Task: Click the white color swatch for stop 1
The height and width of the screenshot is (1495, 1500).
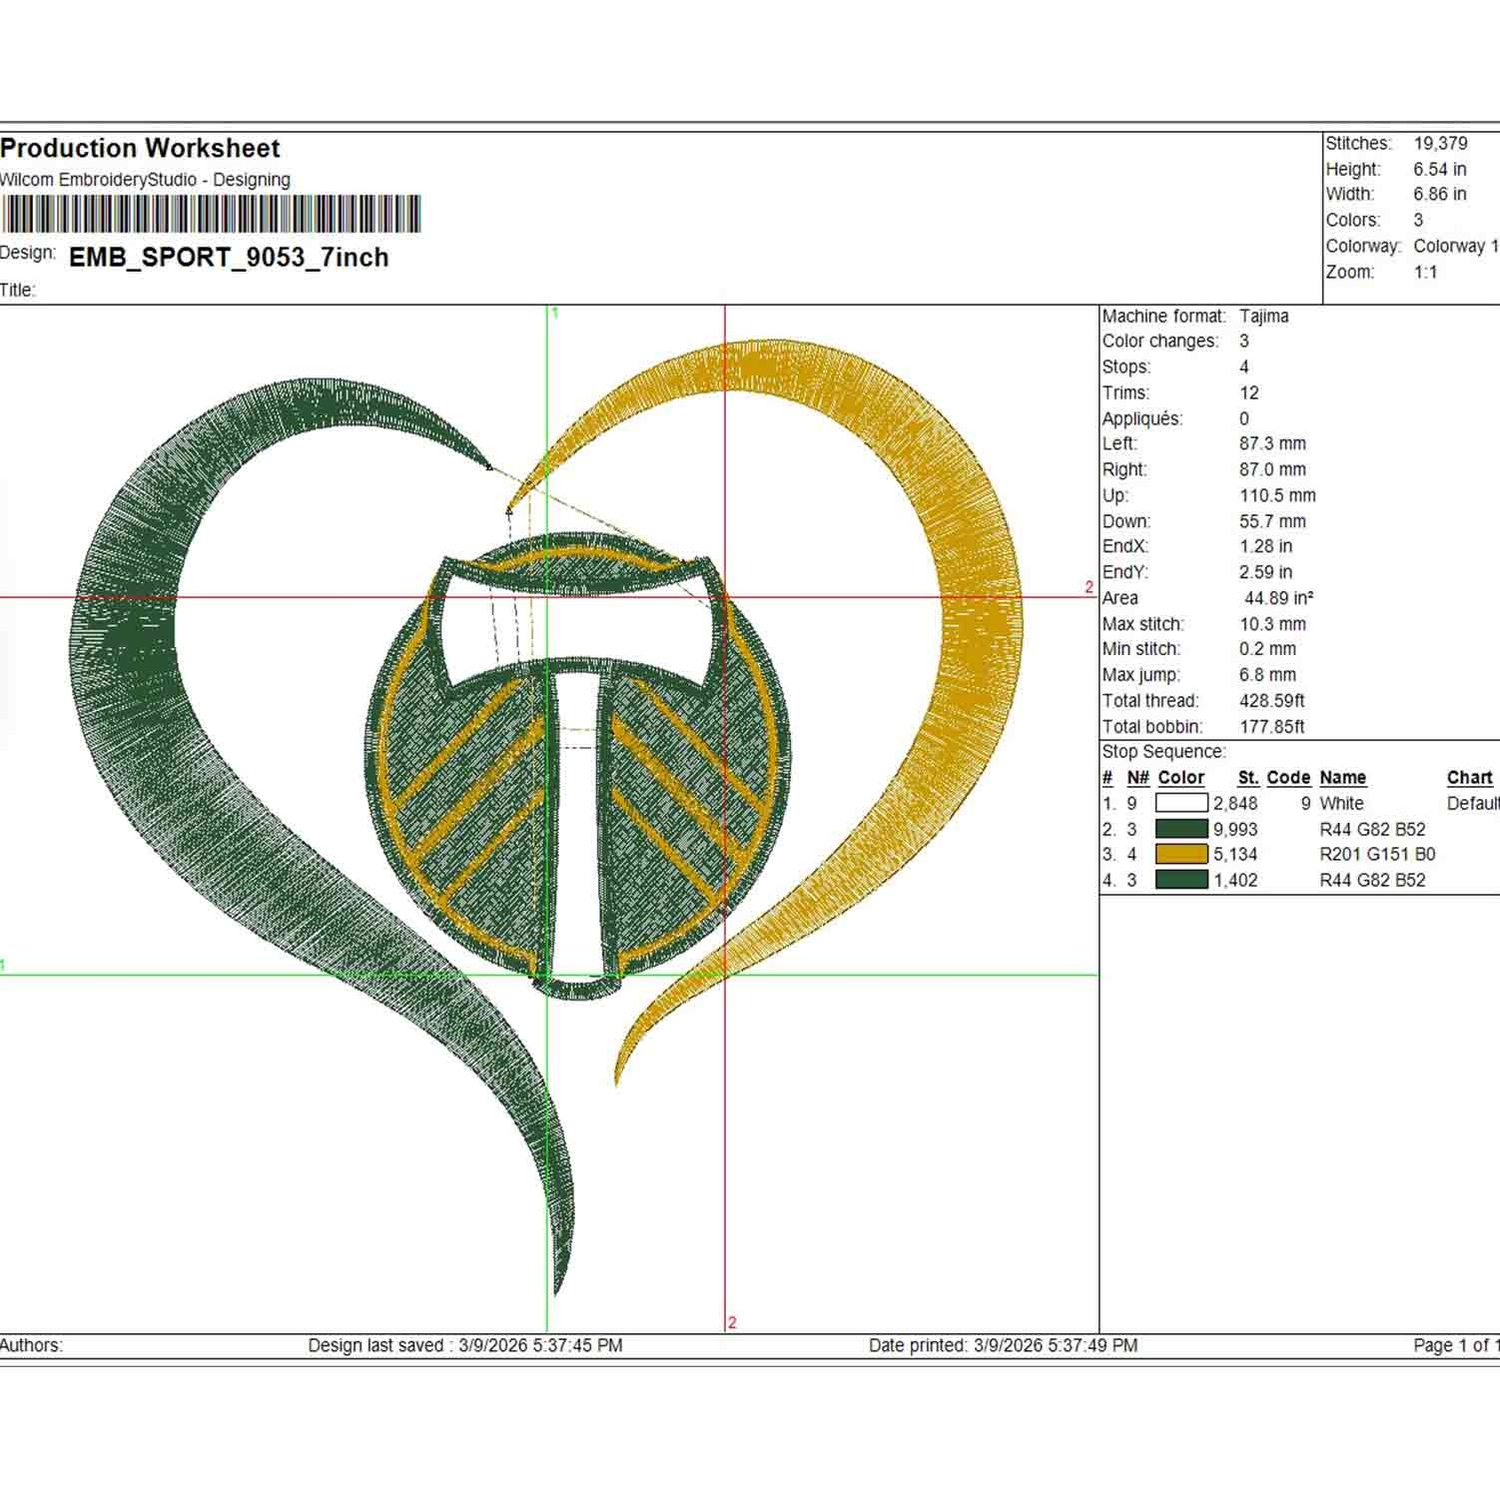Action: [1181, 803]
